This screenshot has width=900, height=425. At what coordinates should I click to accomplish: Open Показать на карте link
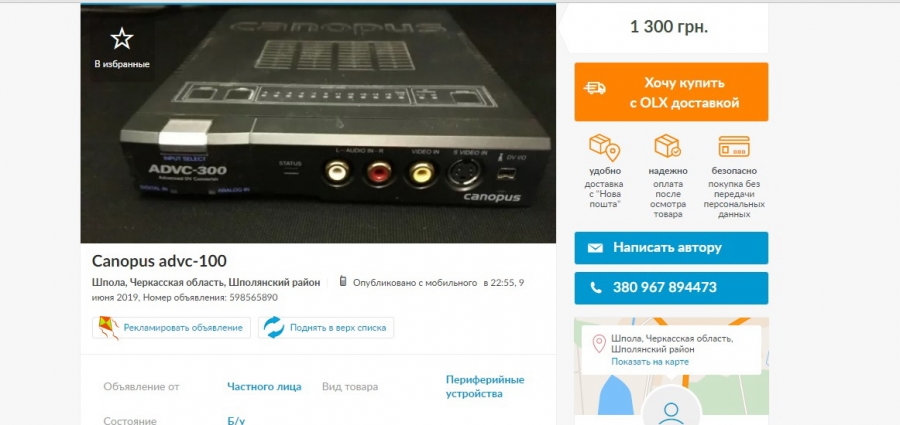click(650, 362)
